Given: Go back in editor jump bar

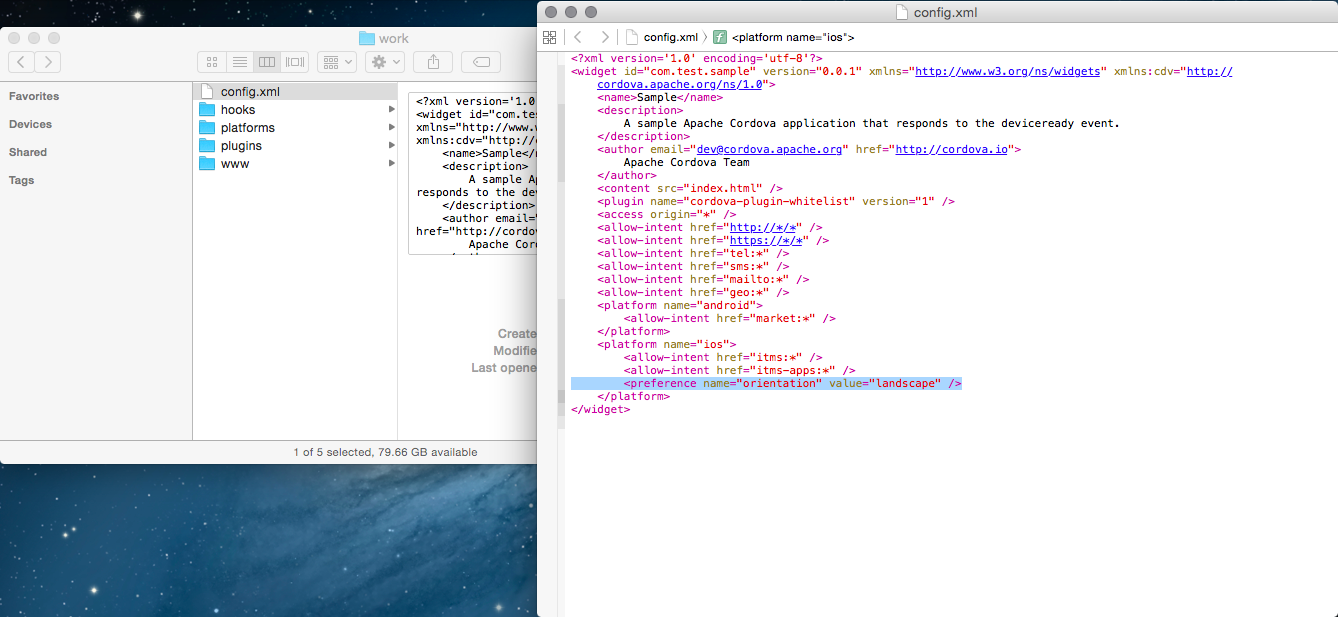Looking at the screenshot, I should click(578, 37).
